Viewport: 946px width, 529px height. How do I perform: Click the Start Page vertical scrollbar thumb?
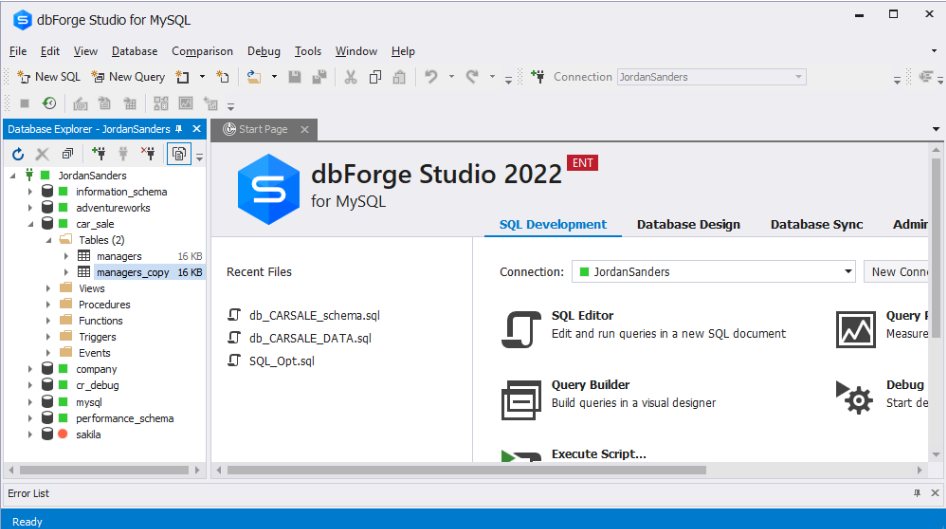936,247
